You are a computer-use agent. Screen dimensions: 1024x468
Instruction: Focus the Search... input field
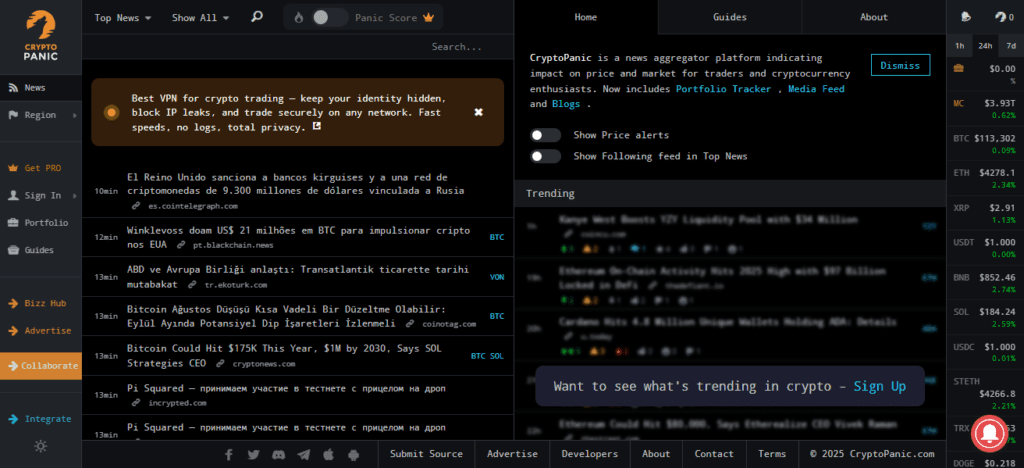(298, 47)
